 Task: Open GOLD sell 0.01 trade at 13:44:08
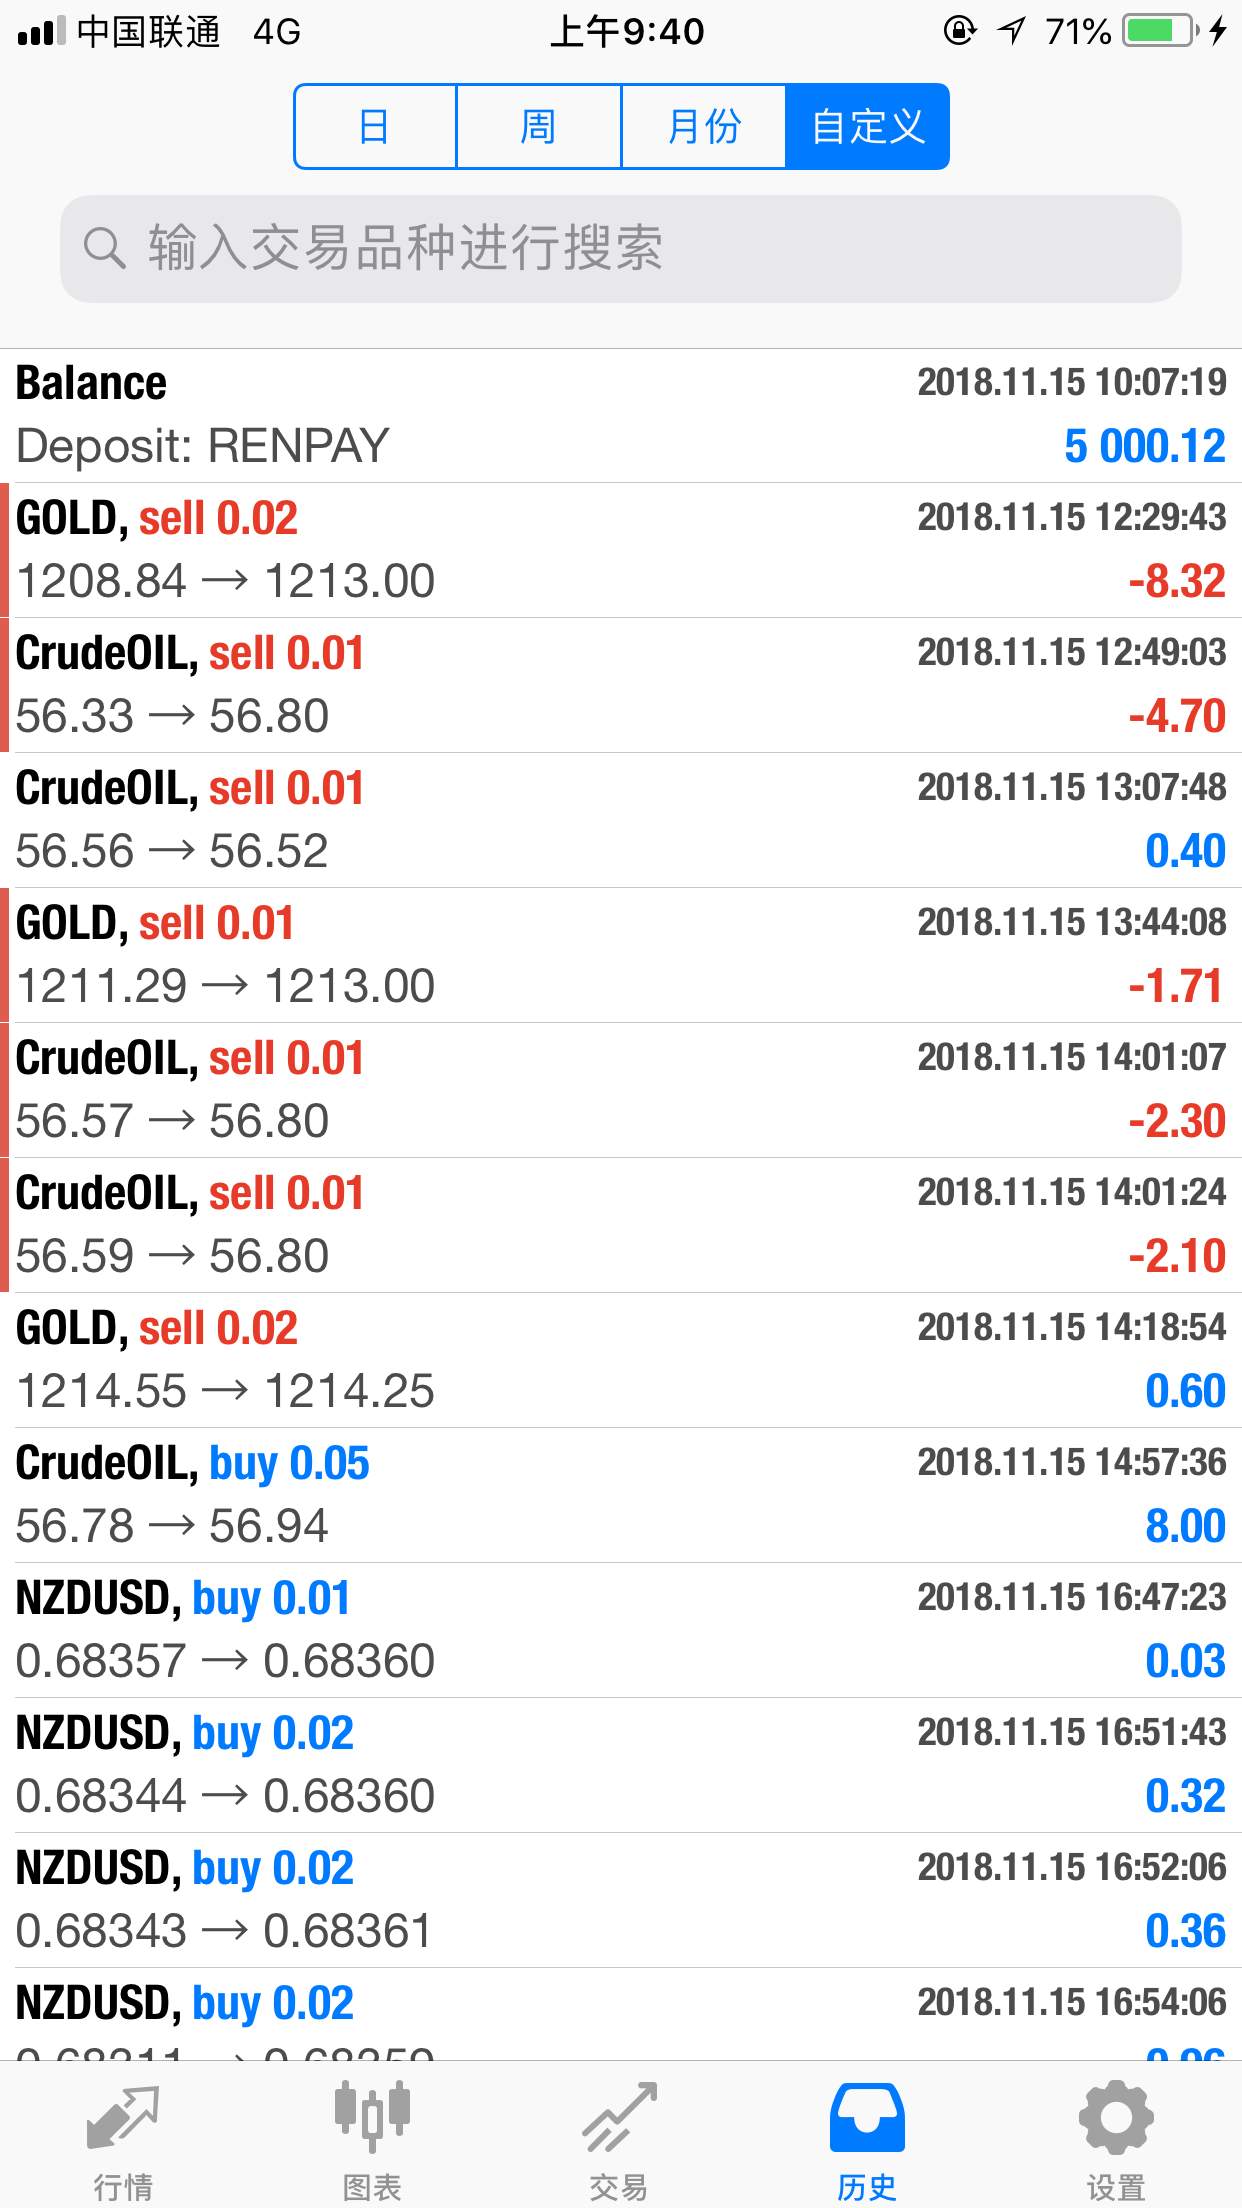click(620, 955)
